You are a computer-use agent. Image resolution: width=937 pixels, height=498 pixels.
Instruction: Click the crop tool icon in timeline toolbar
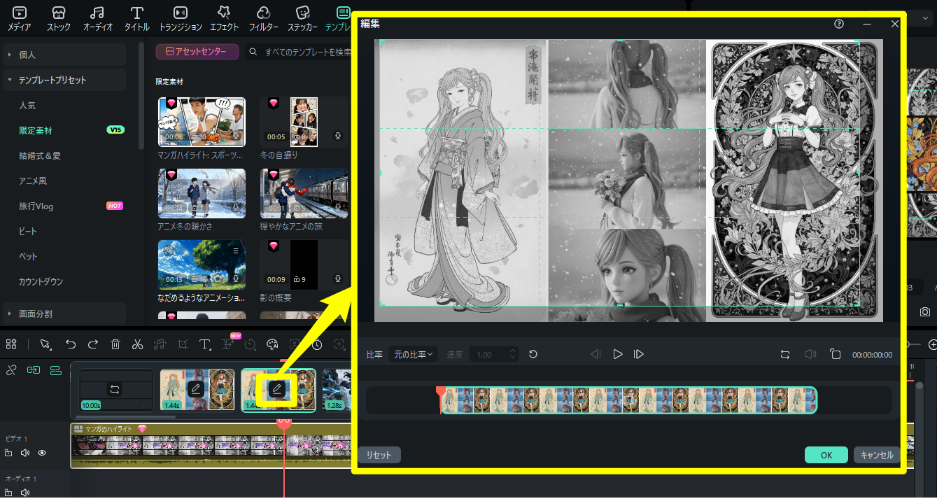tap(183, 344)
